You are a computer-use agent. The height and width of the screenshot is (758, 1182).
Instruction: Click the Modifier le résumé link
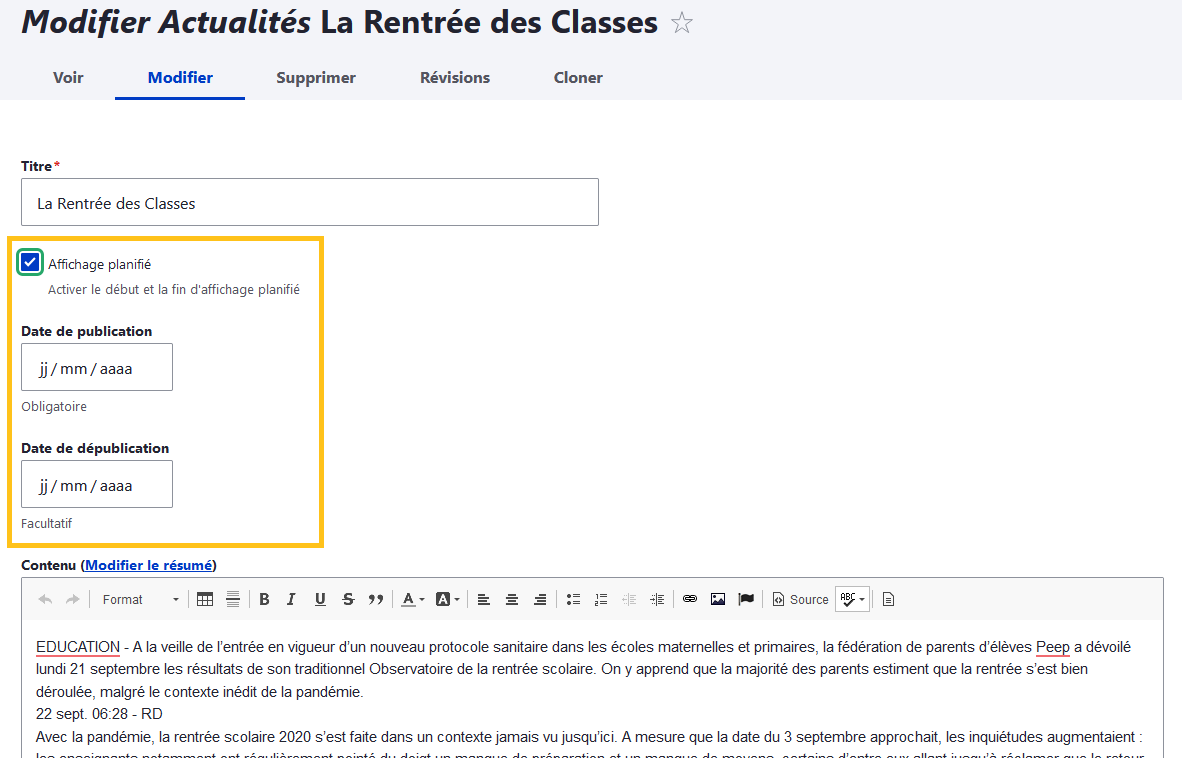click(149, 565)
